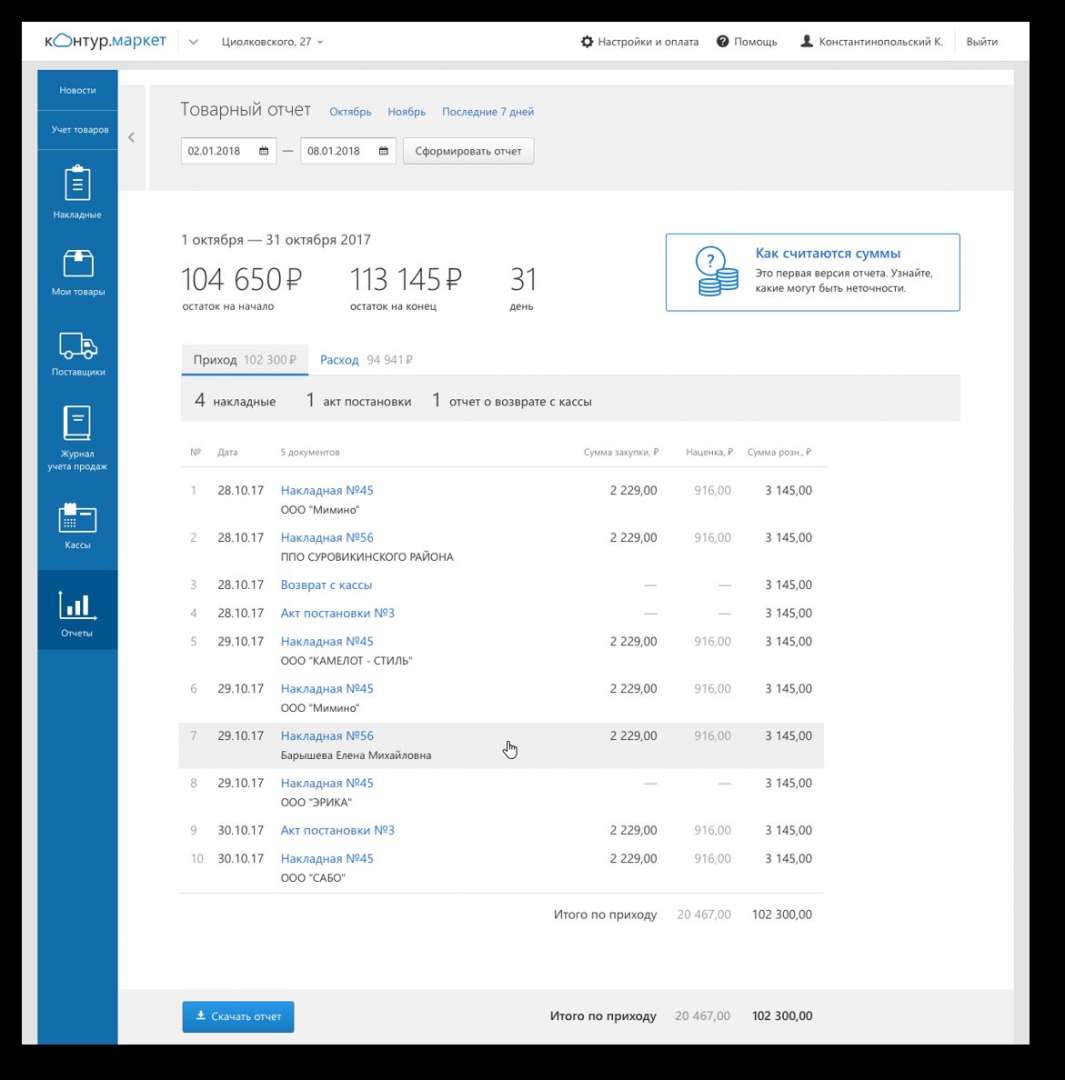Open calendar picker for start date 02.01.2018
Image resolution: width=1065 pixels, height=1080 pixels.
[264, 151]
